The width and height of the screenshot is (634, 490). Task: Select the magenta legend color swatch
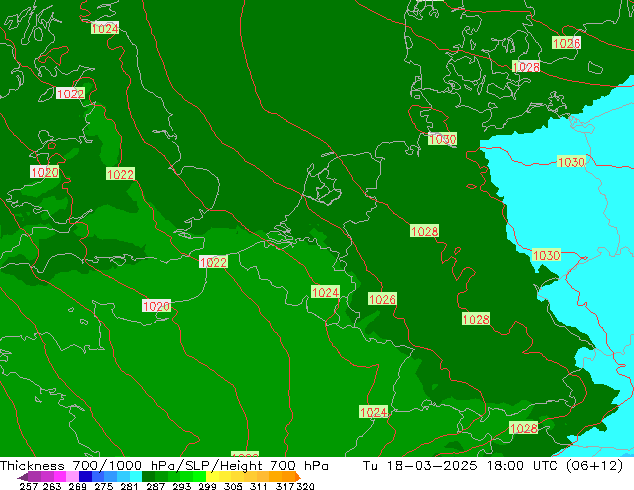pyautogui.click(x=58, y=477)
